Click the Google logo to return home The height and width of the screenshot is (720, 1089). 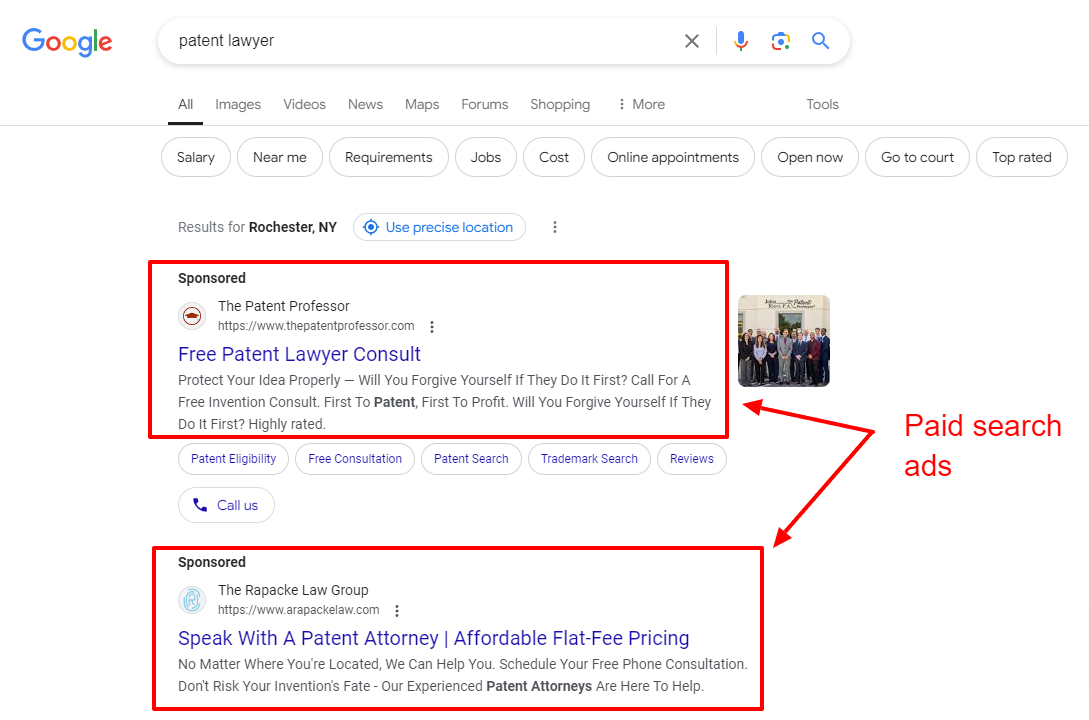(x=66, y=42)
